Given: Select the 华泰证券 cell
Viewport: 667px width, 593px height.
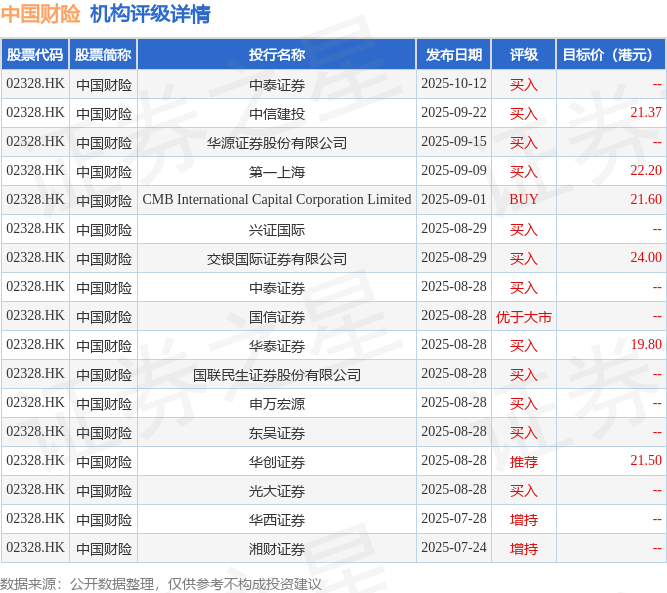Looking at the screenshot, I should [276, 345].
